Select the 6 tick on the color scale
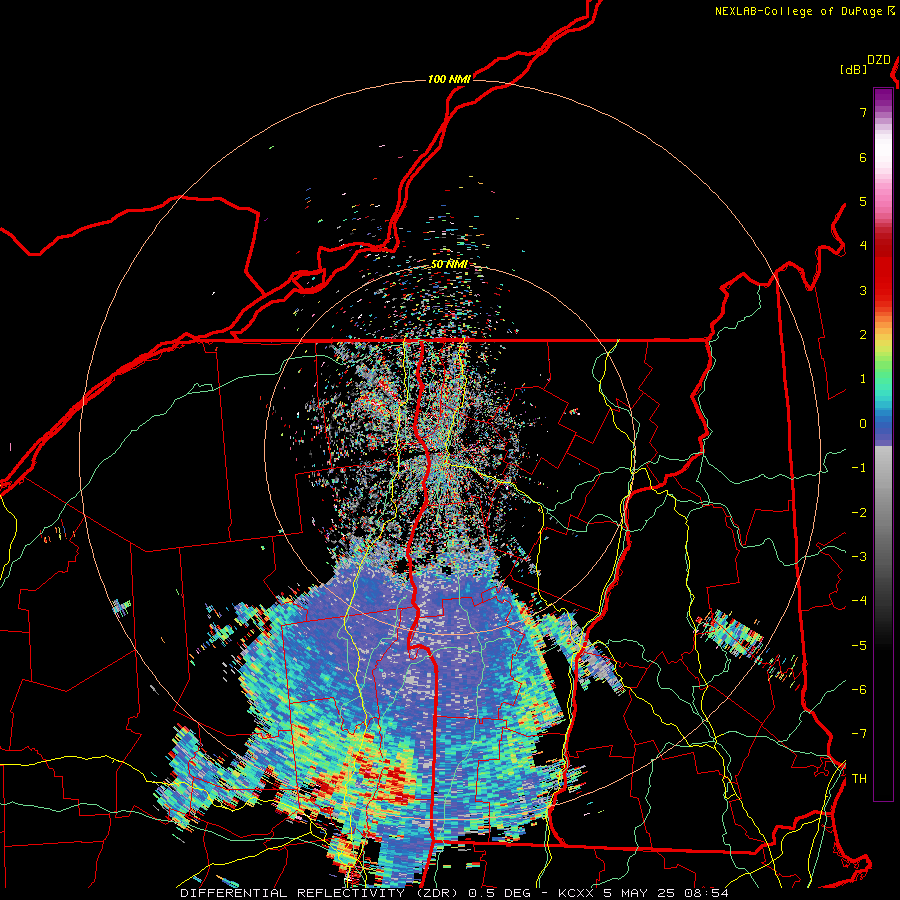The width and height of the screenshot is (900, 900). click(x=863, y=157)
